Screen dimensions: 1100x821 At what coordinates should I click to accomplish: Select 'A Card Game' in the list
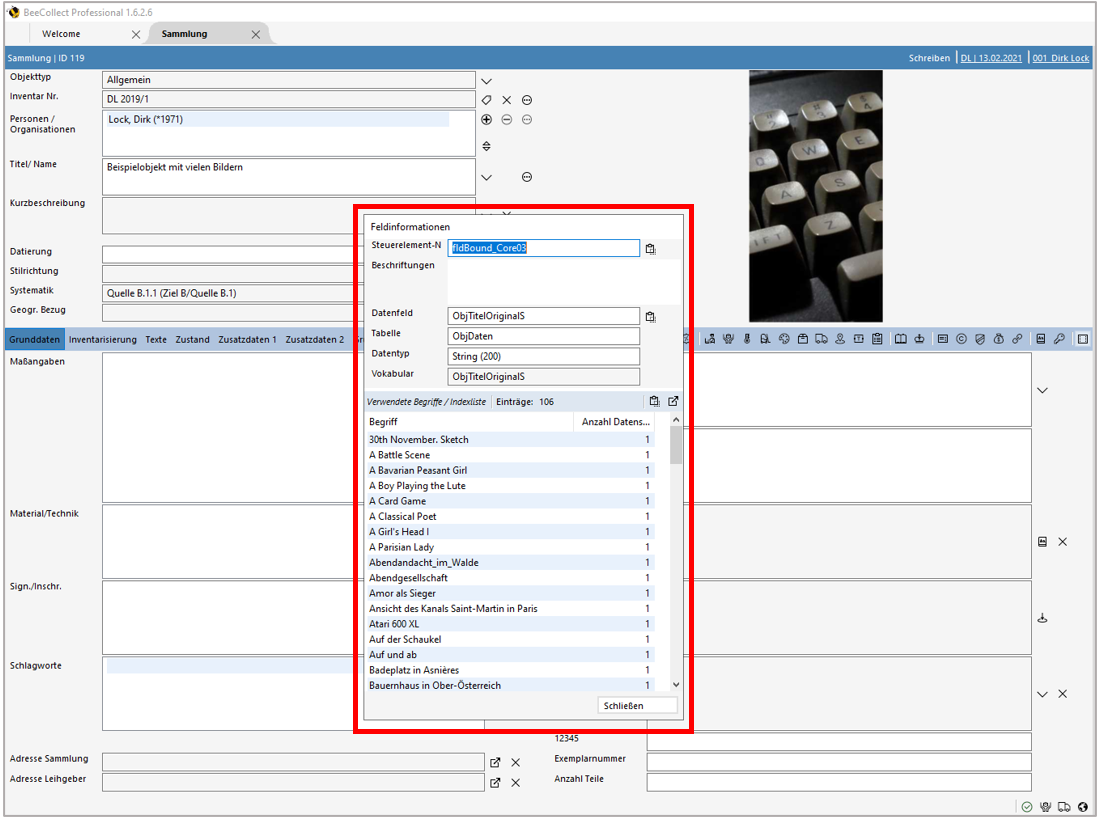397,501
